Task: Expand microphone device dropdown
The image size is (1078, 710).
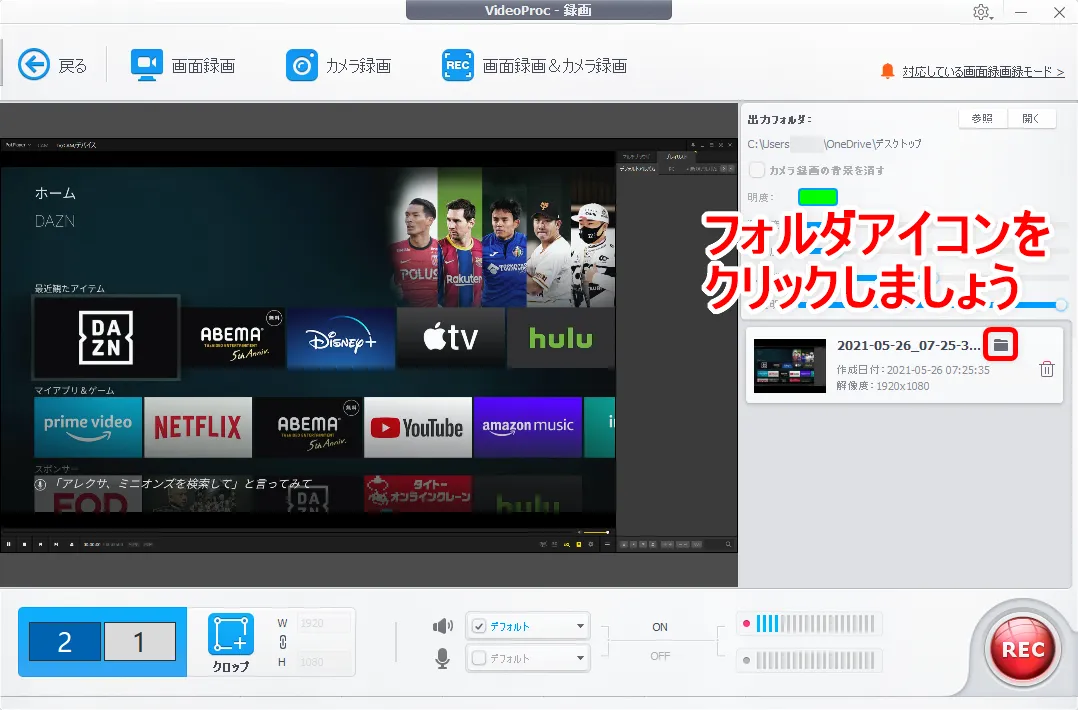Action: [x=580, y=658]
